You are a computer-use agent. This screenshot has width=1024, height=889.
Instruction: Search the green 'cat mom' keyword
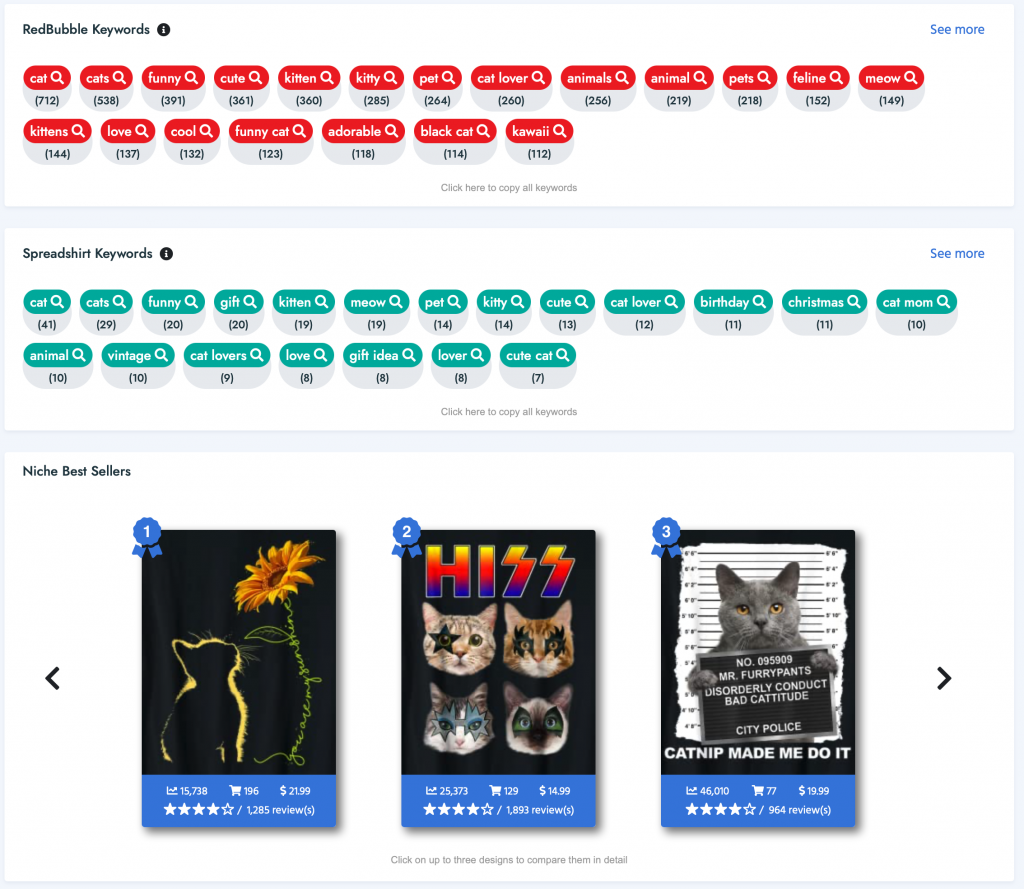click(916, 302)
